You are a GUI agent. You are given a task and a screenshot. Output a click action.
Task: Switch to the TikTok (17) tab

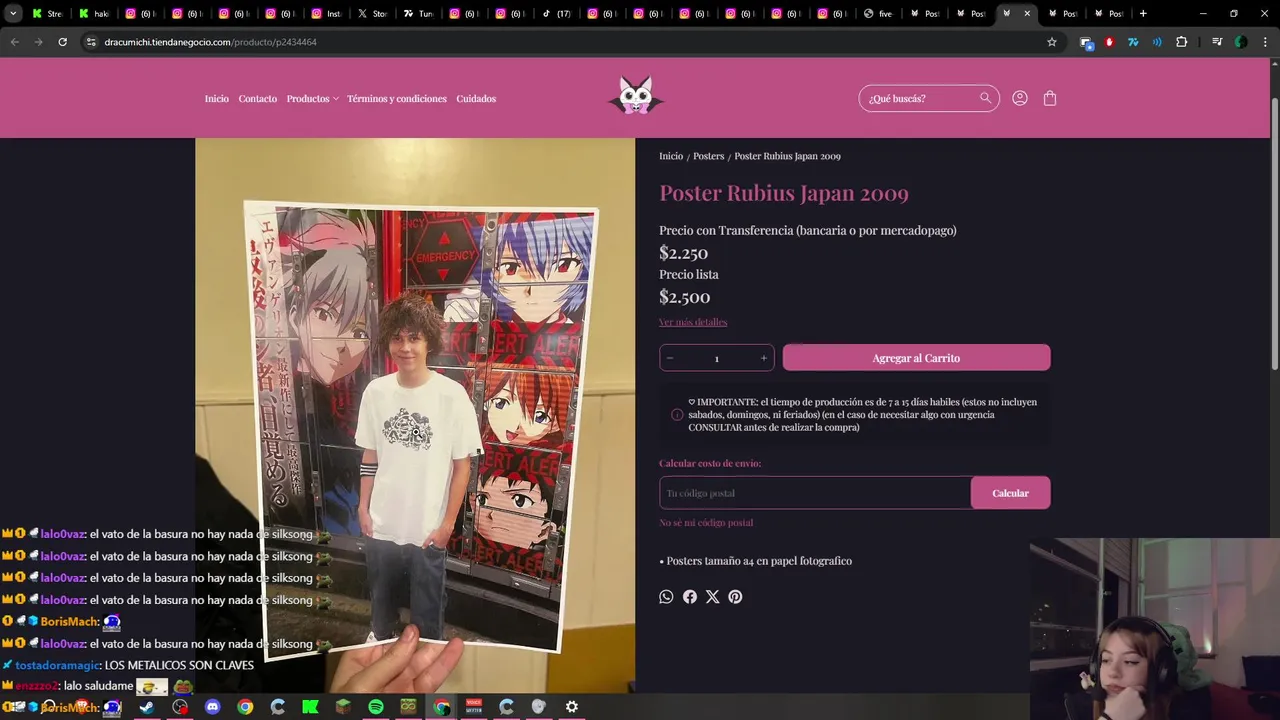(x=556, y=14)
